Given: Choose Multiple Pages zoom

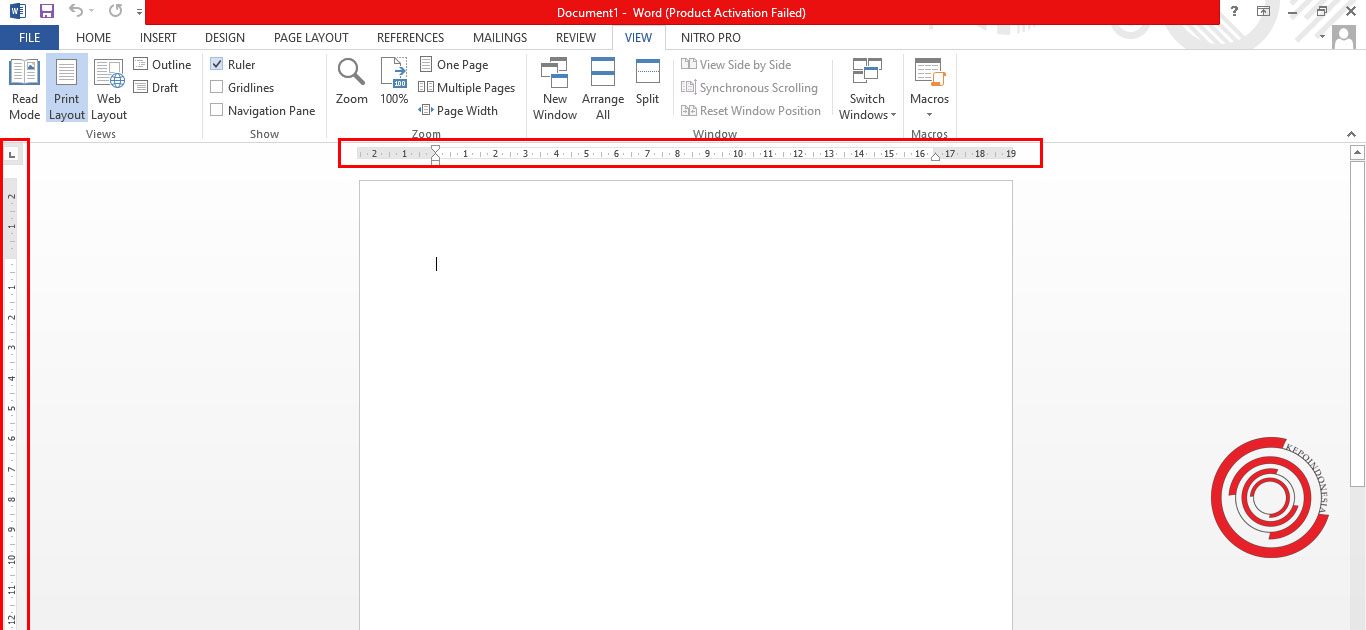Looking at the screenshot, I should tap(467, 88).
